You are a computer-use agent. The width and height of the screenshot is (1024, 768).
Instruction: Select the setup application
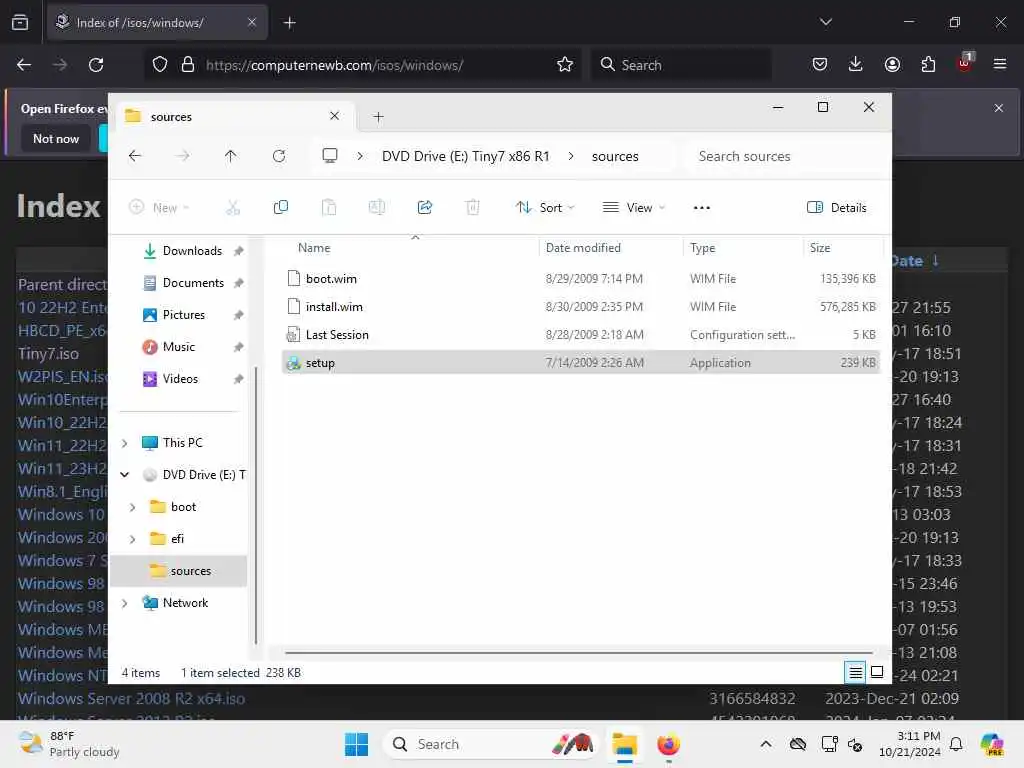coord(581,362)
